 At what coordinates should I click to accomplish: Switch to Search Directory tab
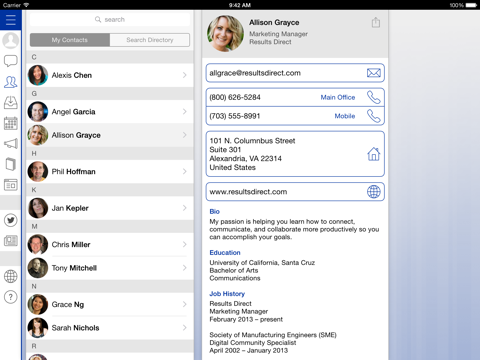(150, 40)
